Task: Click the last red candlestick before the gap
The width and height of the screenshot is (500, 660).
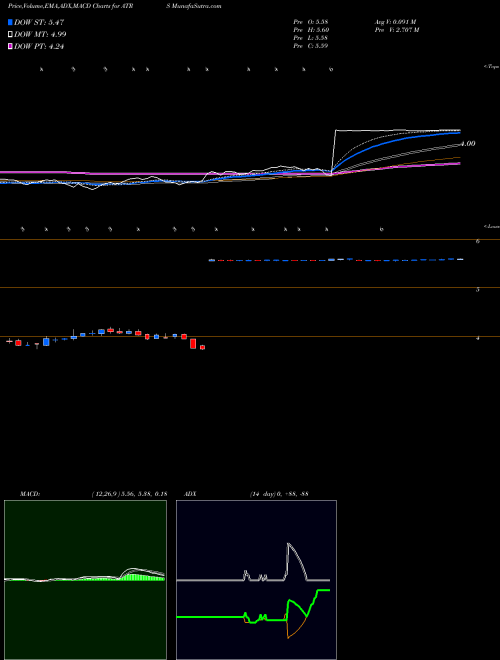Action: point(202,347)
